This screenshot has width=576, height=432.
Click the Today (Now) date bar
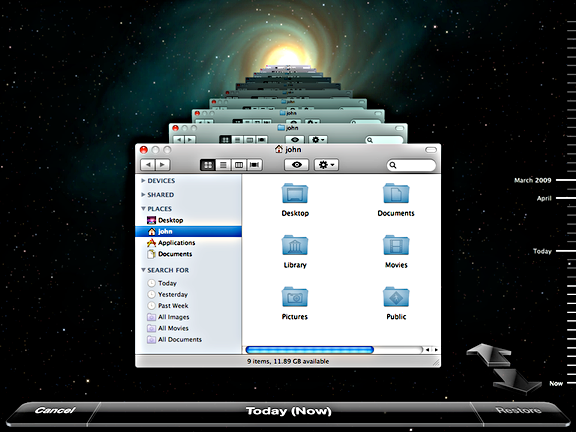(x=288, y=411)
